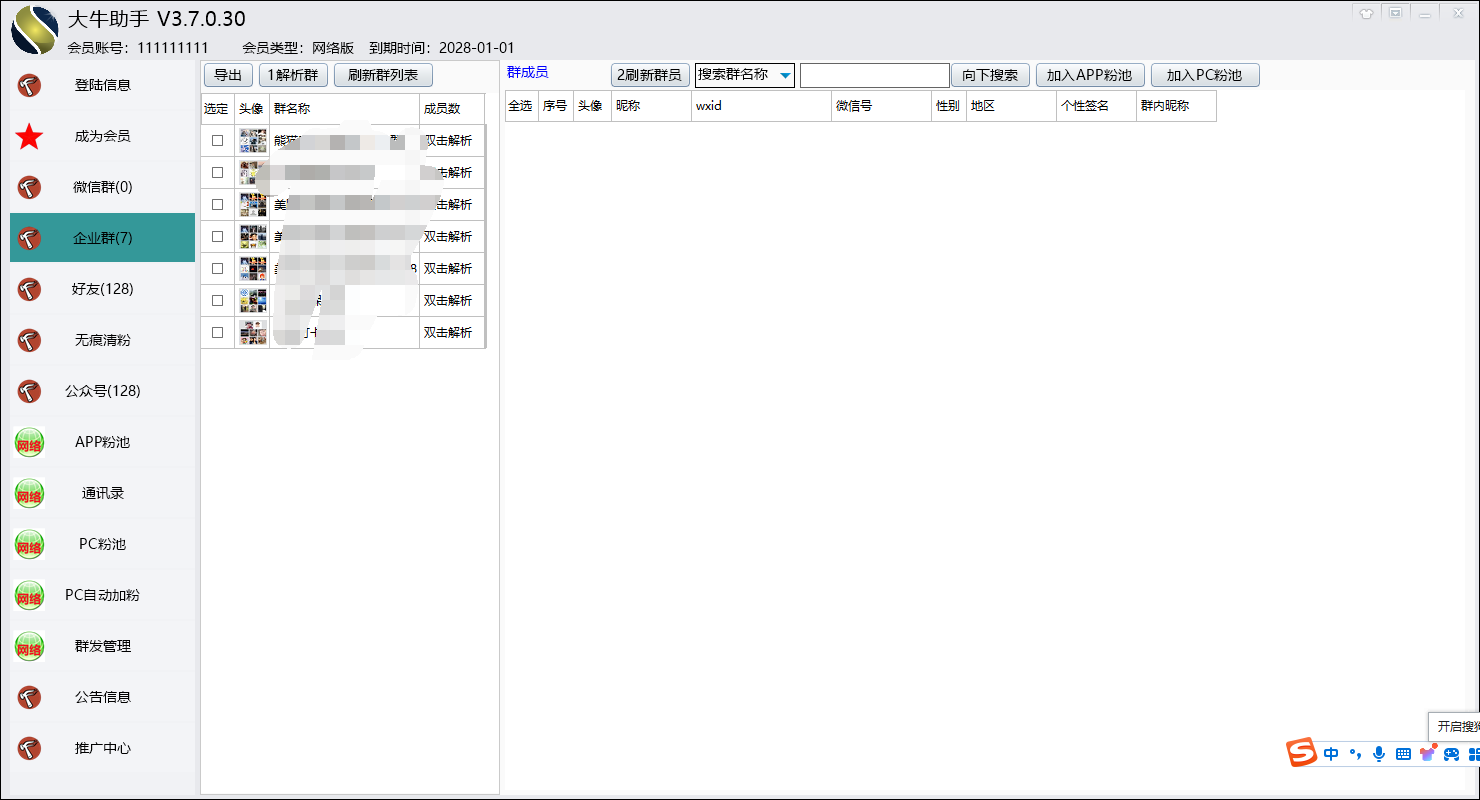Toggle the Chinese/English 中 input switch
The image size is (1480, 800).
point(1330,753)
